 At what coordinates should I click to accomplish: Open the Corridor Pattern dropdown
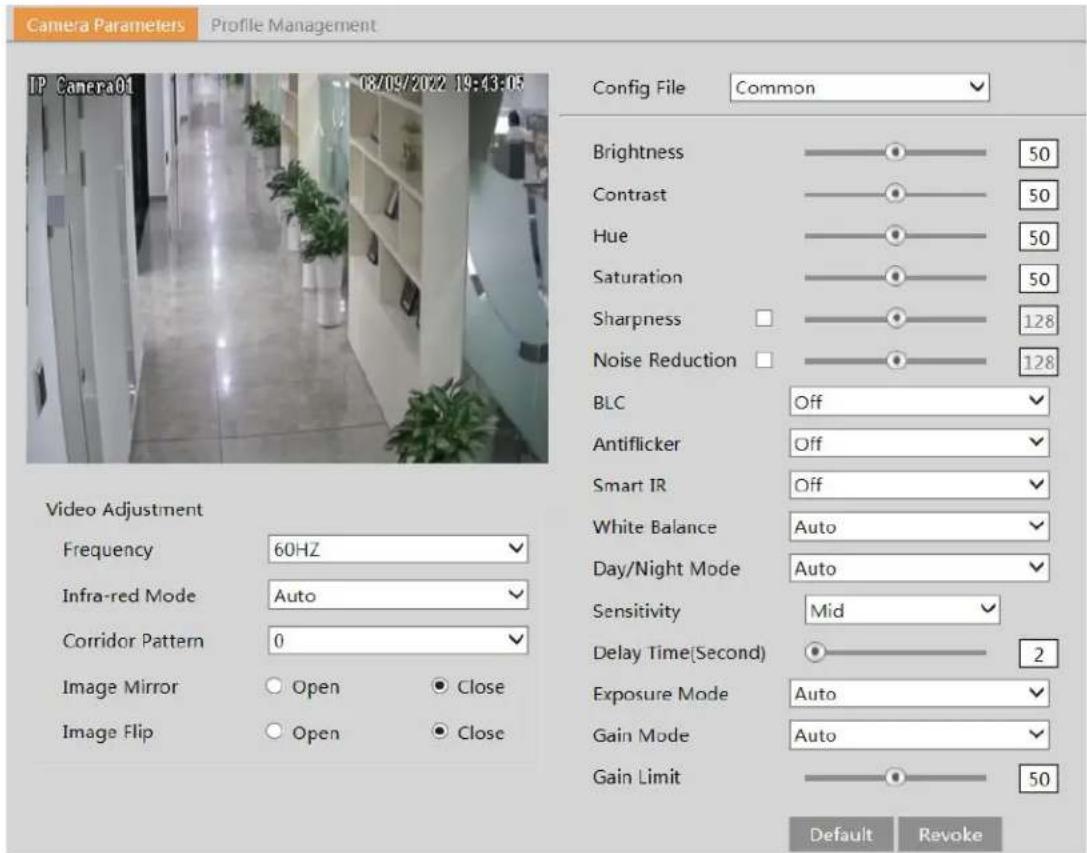(x=398, y=640)
